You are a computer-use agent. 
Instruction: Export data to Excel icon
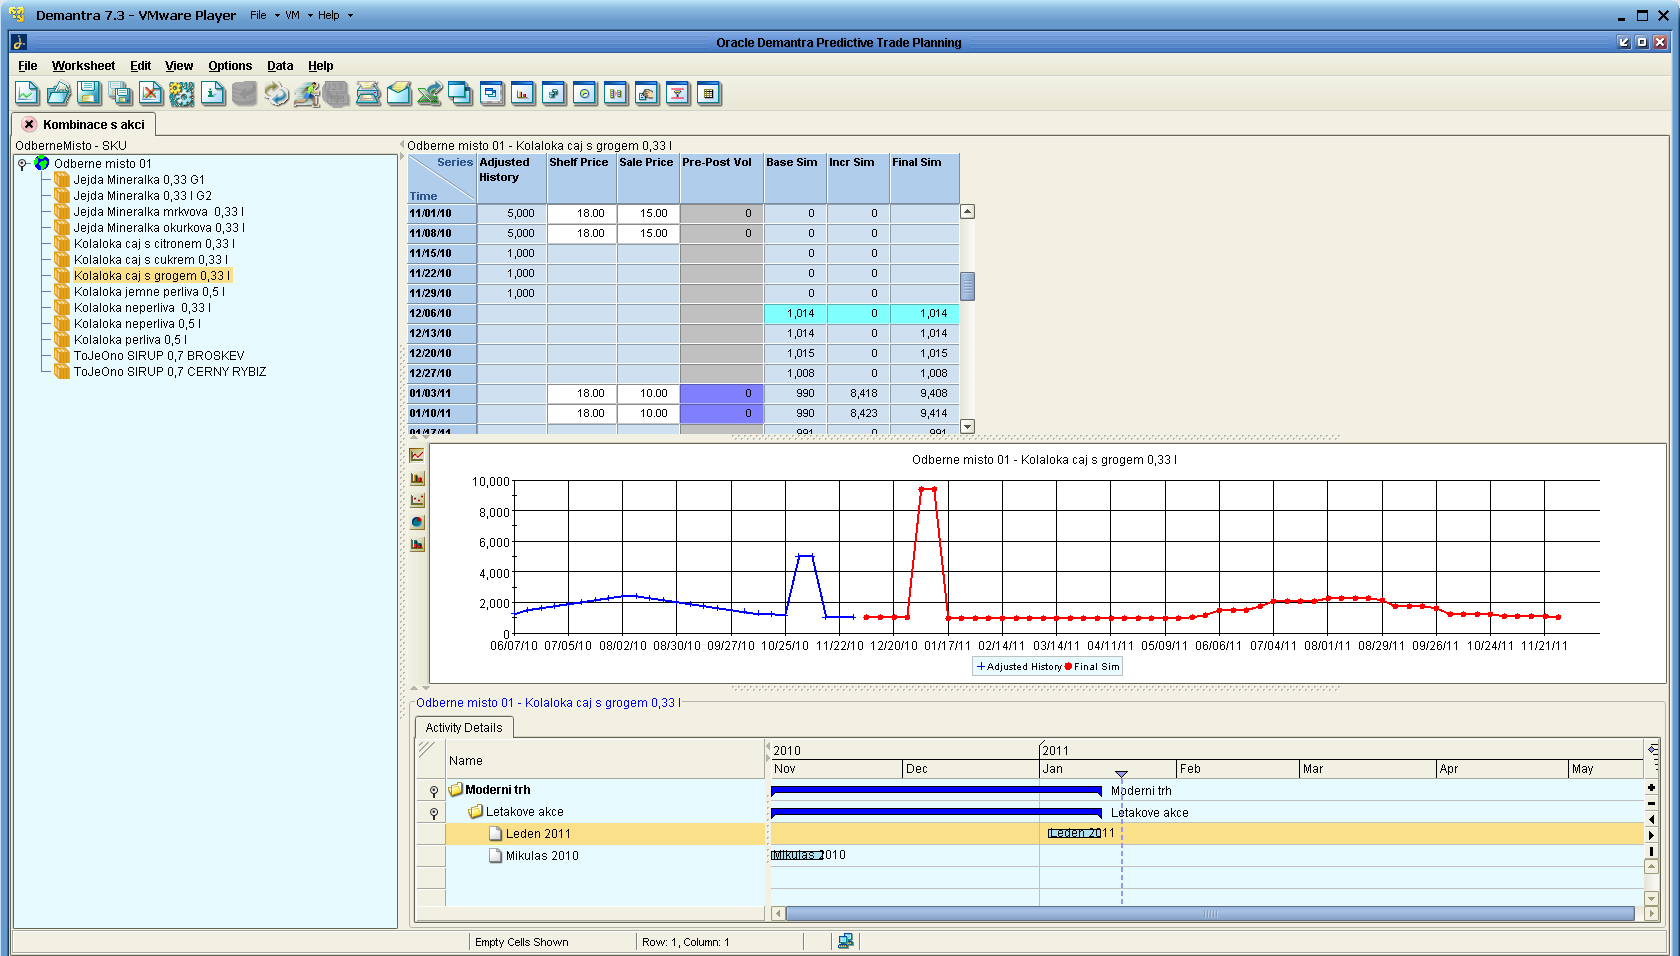click(x=430, y=94)
